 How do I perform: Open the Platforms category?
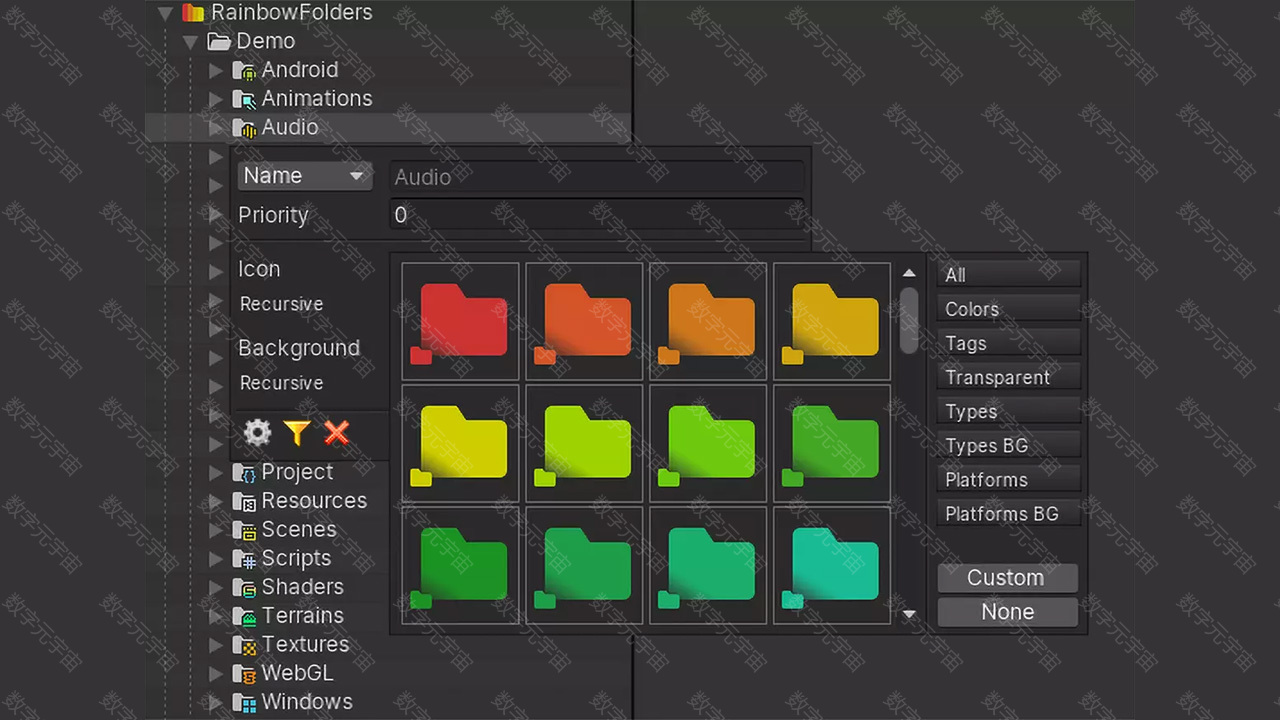tap(1009, 479)
